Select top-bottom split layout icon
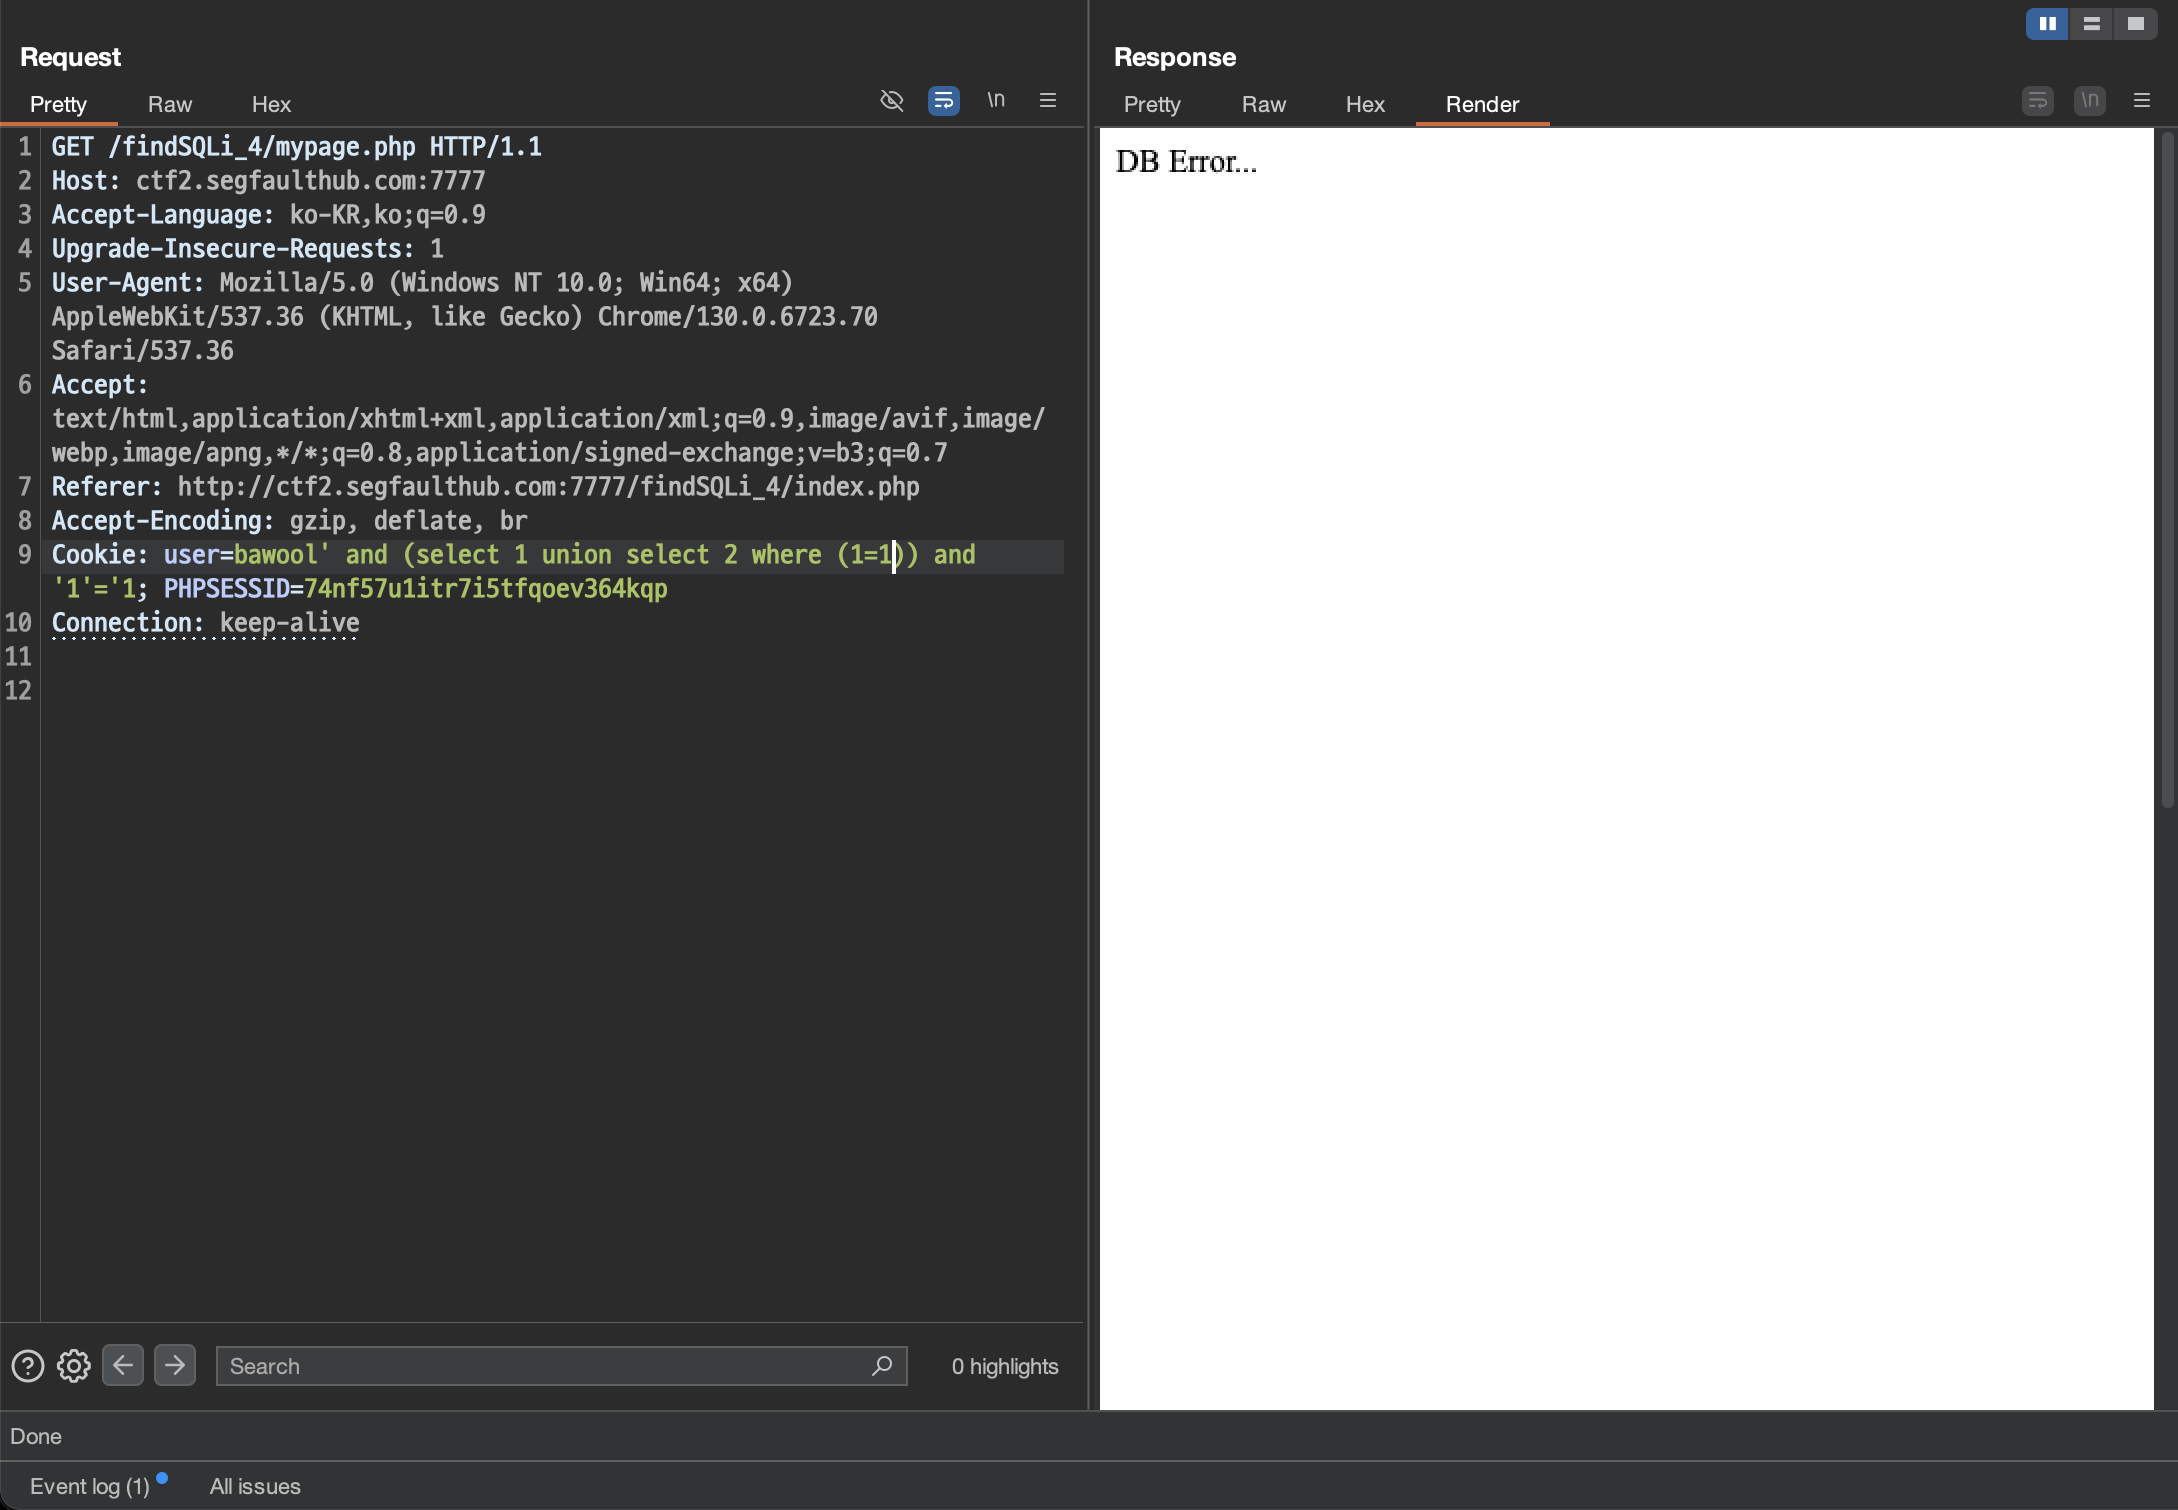This screenshot has width=2178, height=1510. tap(2091, 24)
